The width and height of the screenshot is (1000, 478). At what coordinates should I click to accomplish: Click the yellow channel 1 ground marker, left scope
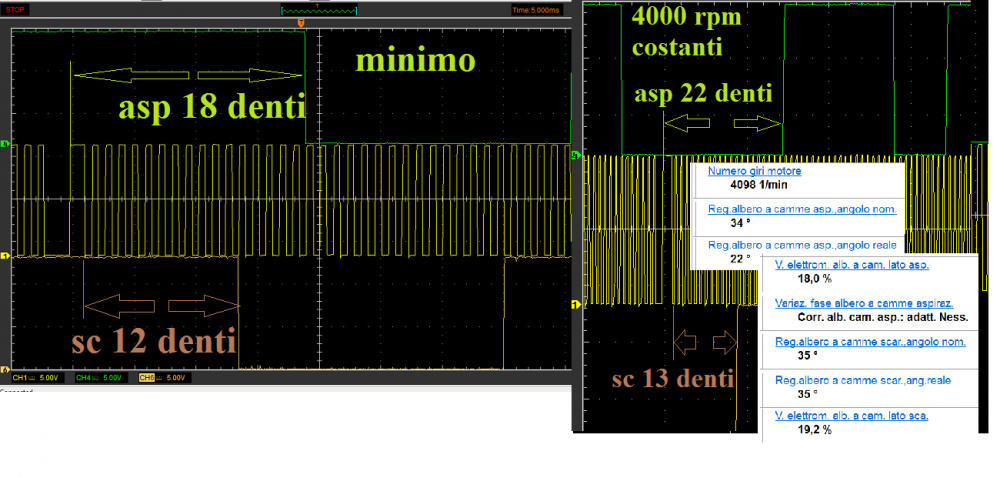pyautogui.click(x=5, y=256)
